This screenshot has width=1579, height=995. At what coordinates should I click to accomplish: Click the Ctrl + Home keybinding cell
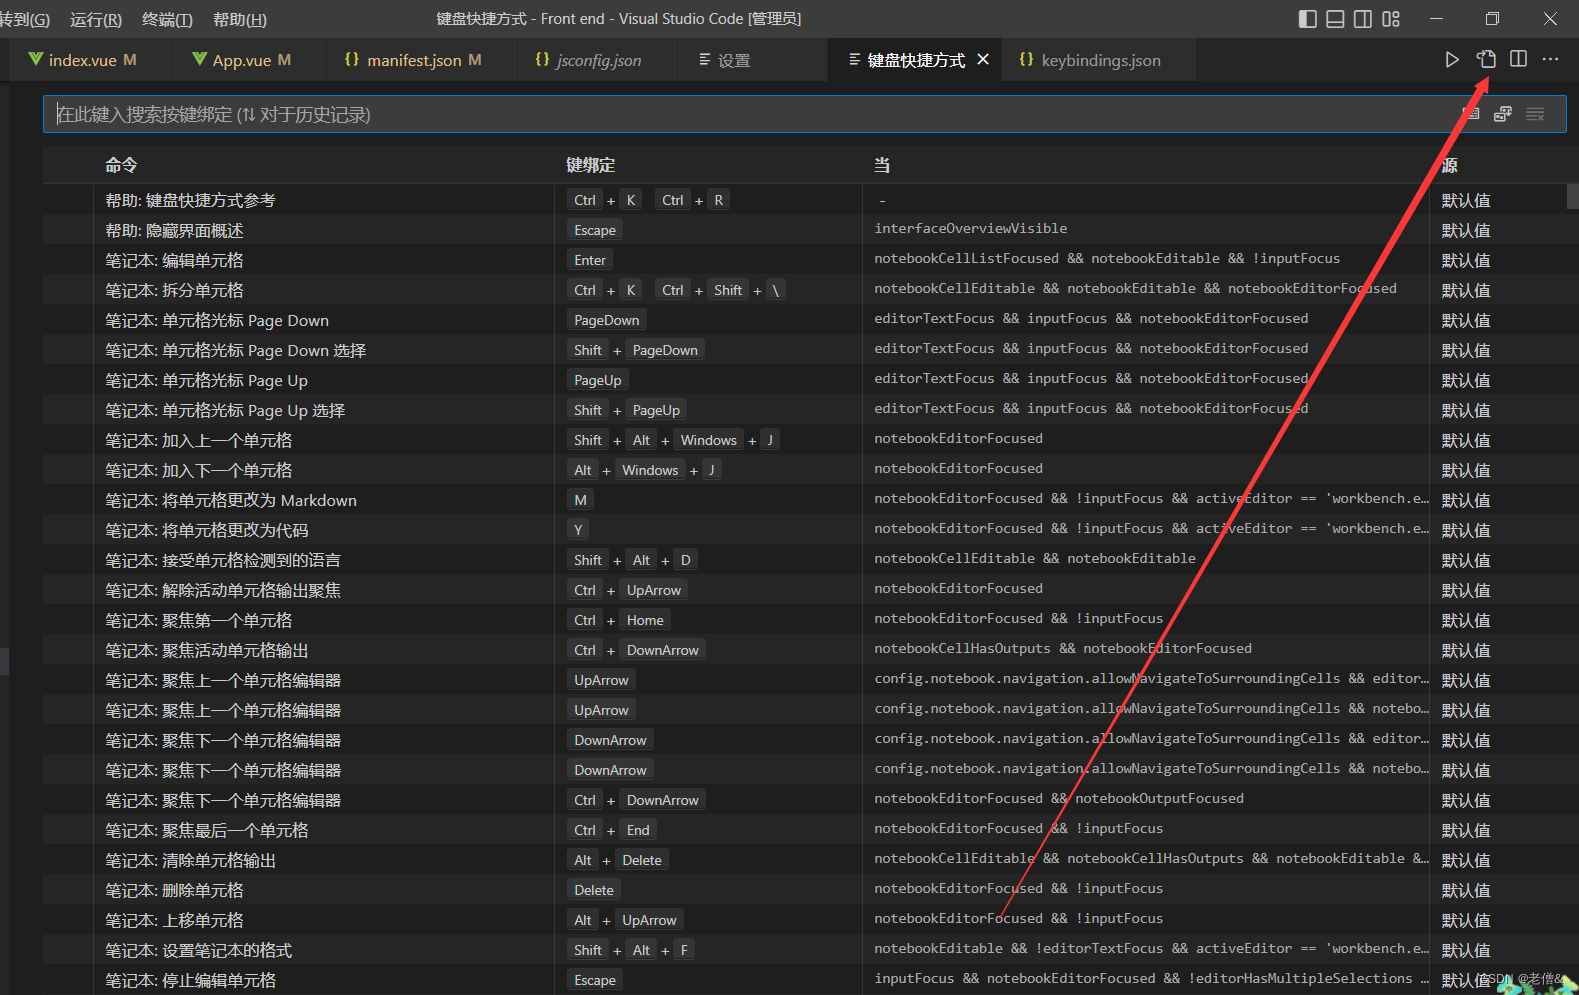pos(618,620)
